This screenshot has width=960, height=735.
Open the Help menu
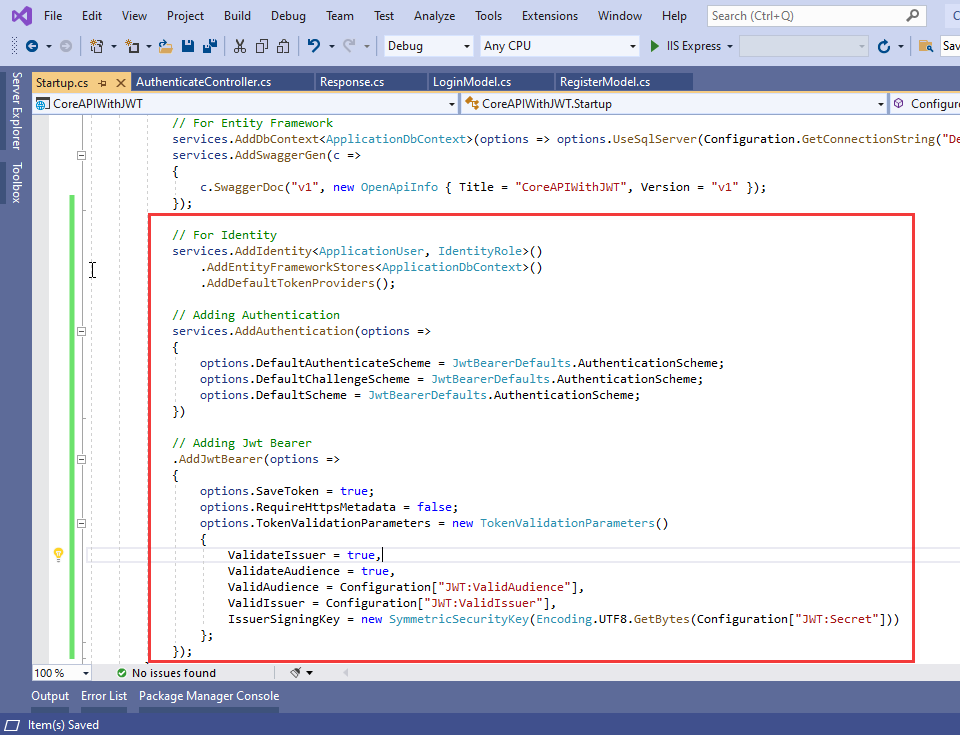674,16
